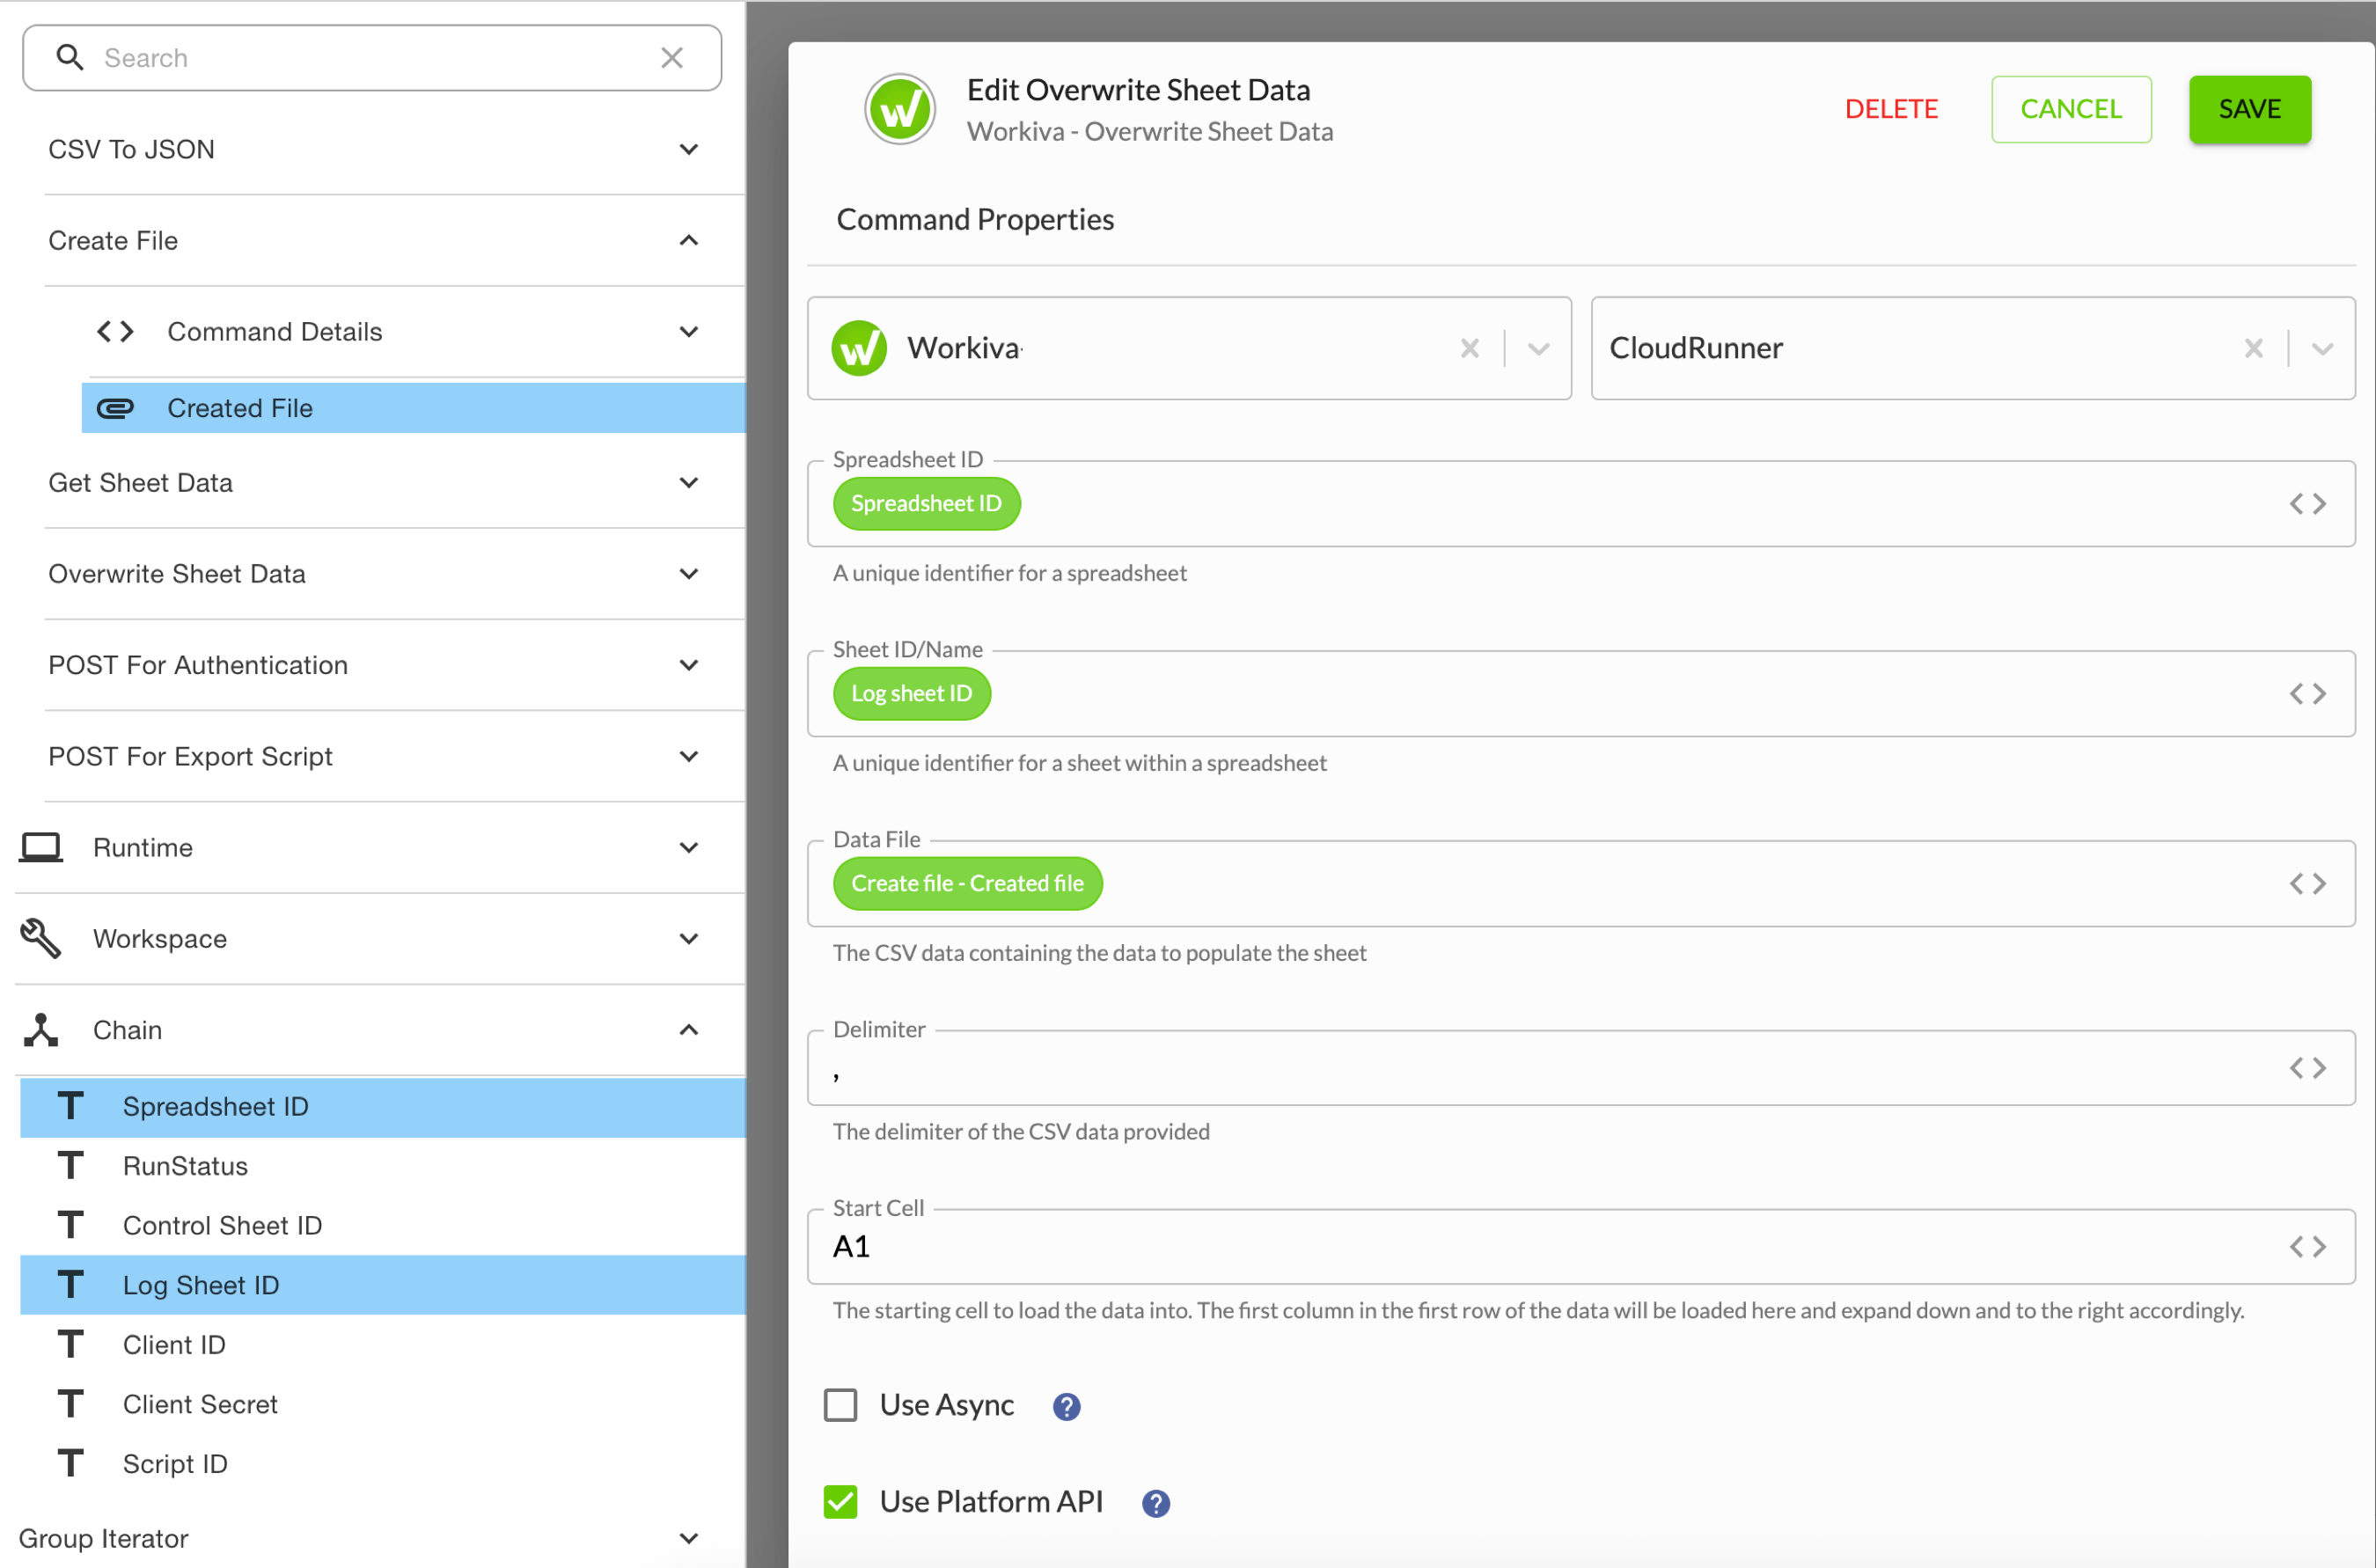Select Created File output item
The image size is (2376, 1568).
[x=413, y=408]
